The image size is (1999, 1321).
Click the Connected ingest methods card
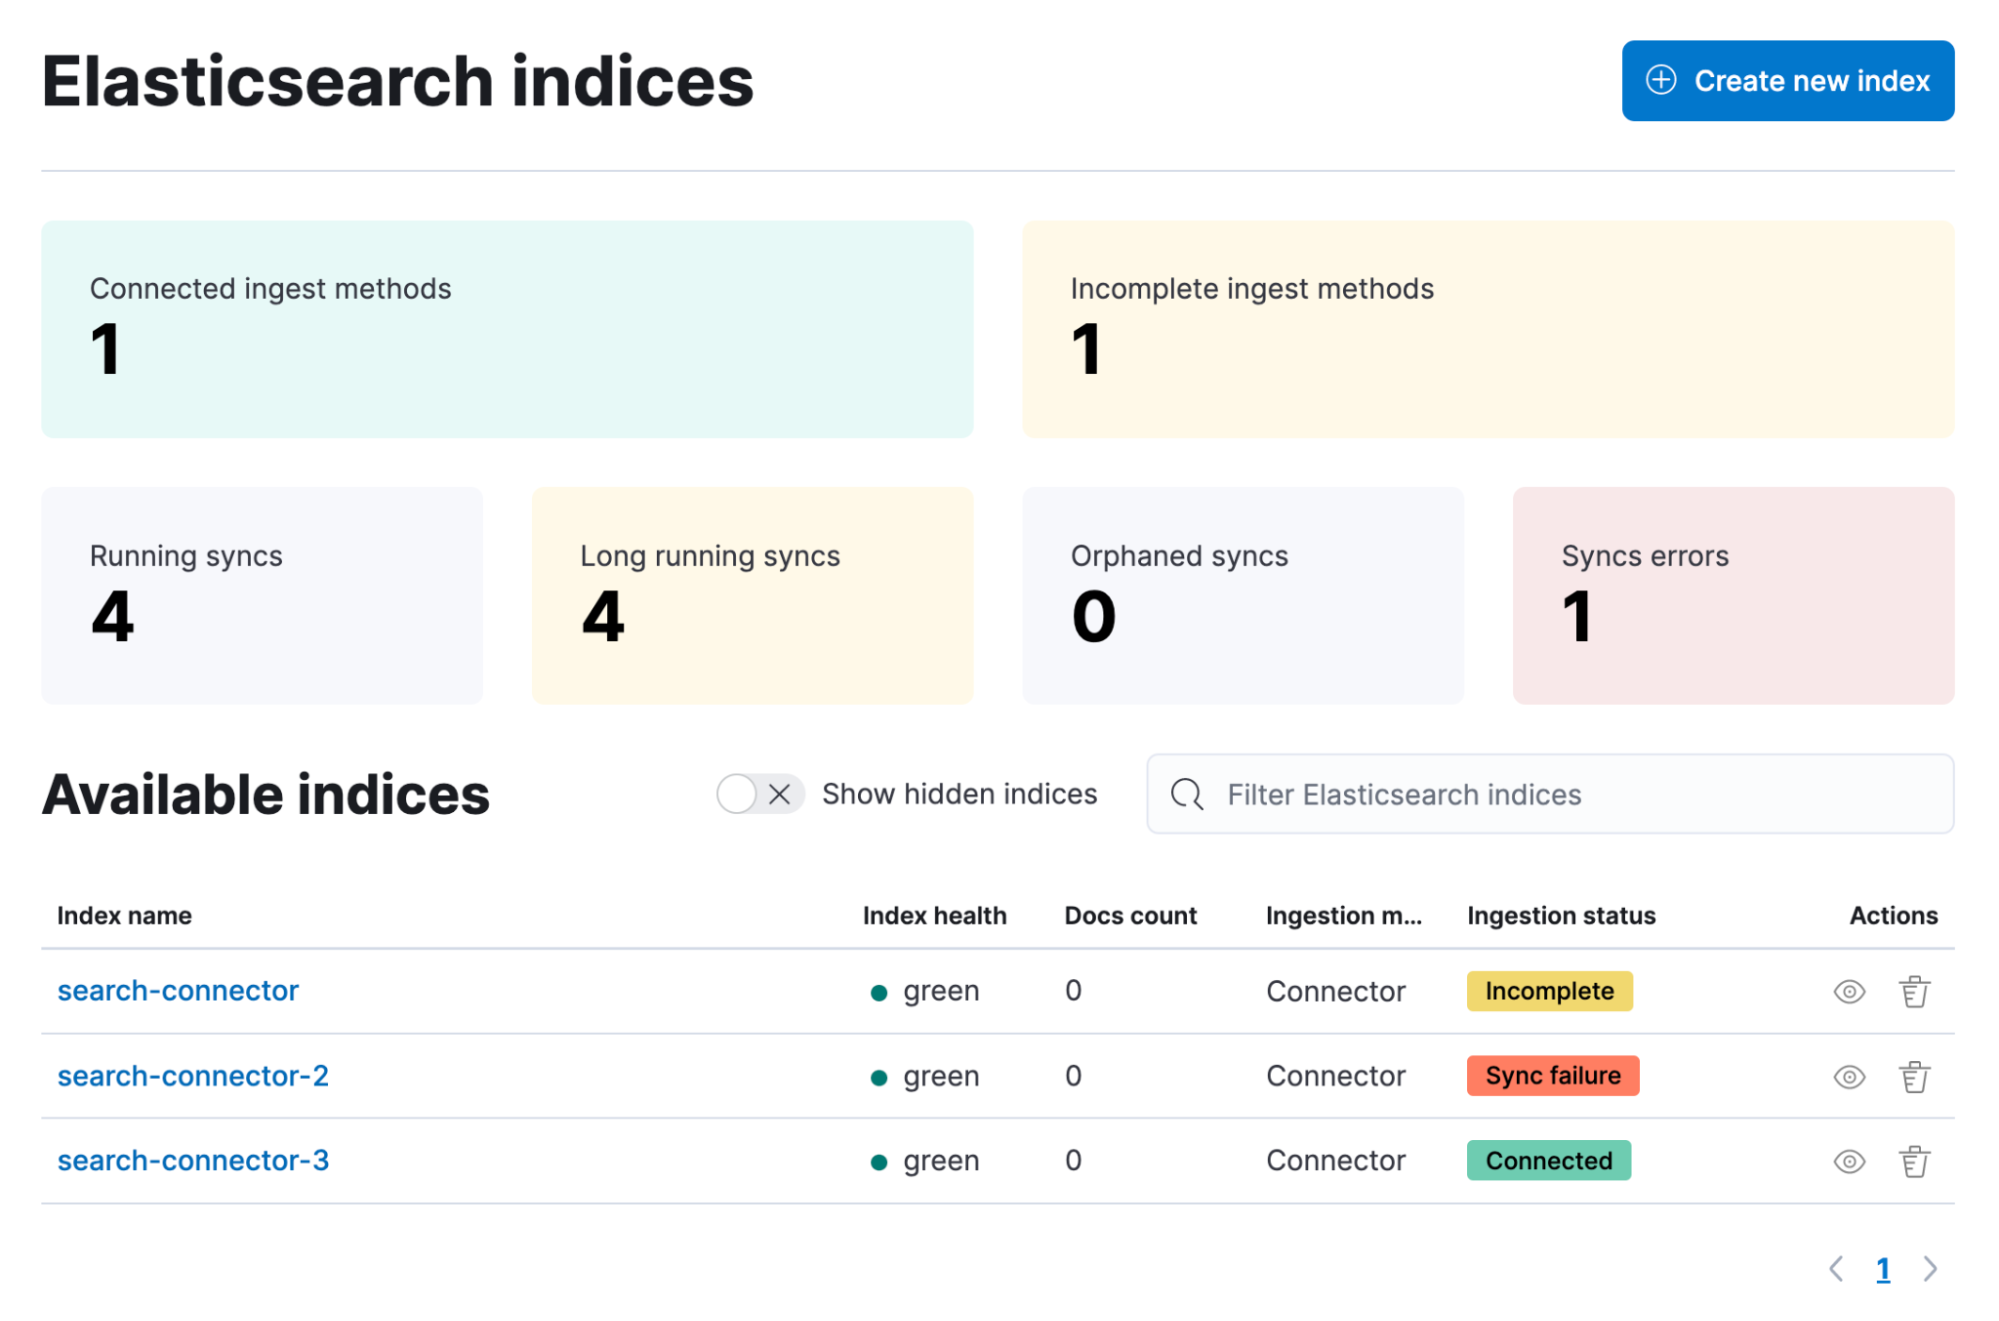[x=507, y=329]
